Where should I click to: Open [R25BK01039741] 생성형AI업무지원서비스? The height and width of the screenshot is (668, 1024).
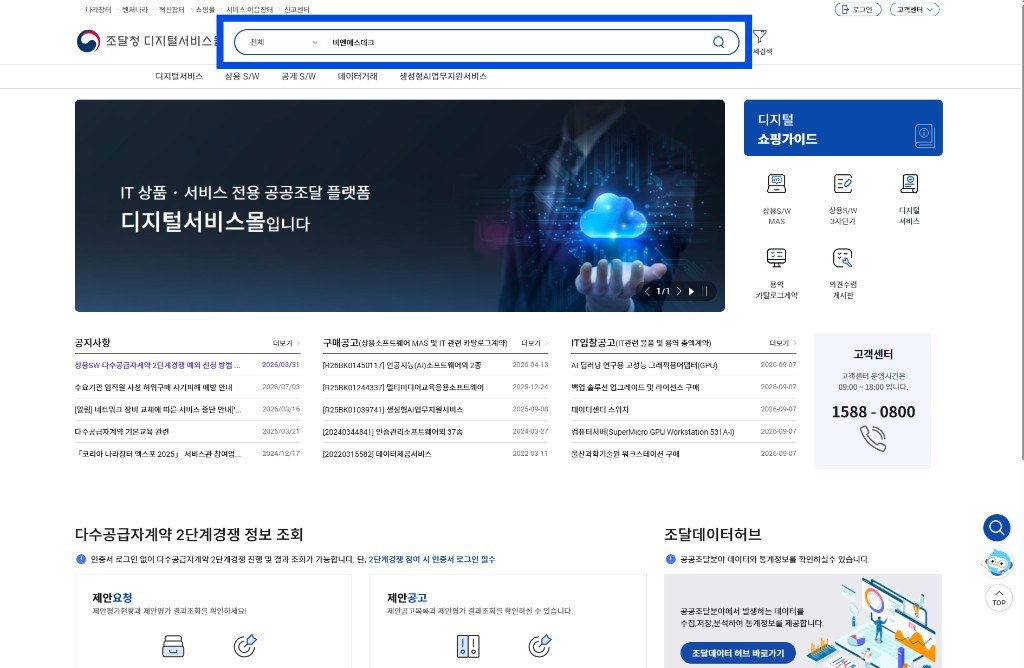(392, 409)
